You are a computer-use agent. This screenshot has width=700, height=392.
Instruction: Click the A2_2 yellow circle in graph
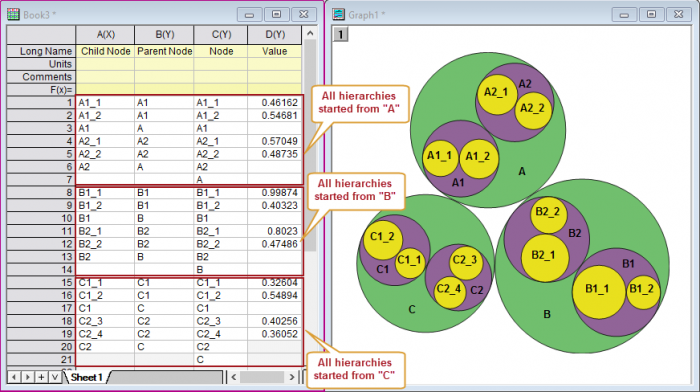coord(533,110)
